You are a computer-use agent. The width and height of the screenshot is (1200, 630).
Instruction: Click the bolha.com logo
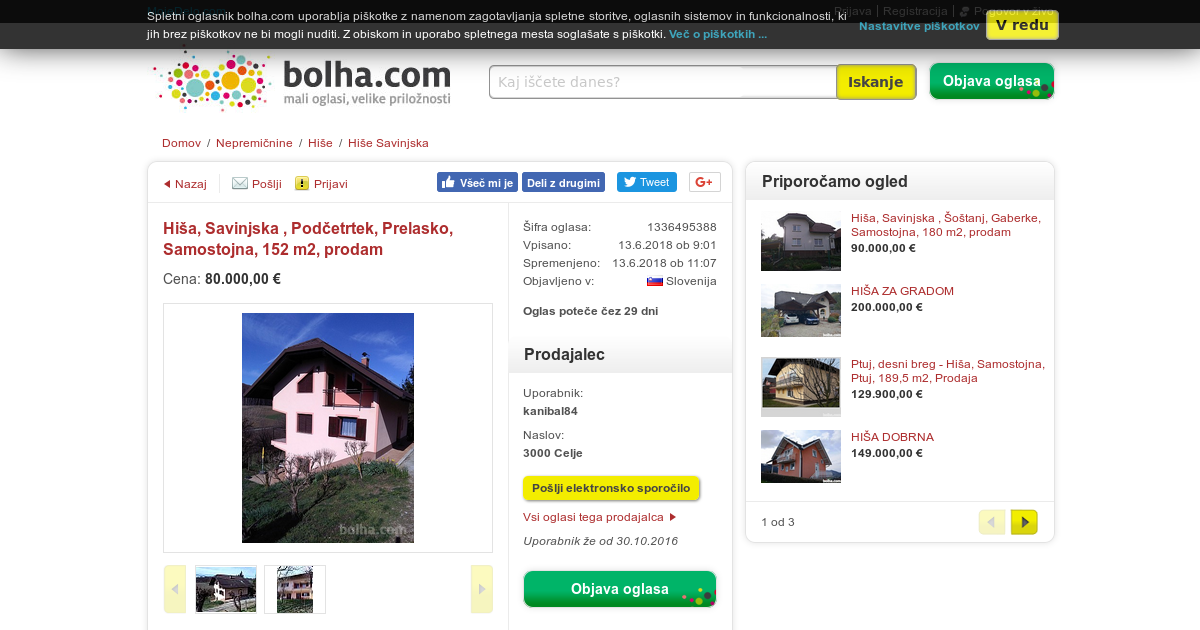303,81
